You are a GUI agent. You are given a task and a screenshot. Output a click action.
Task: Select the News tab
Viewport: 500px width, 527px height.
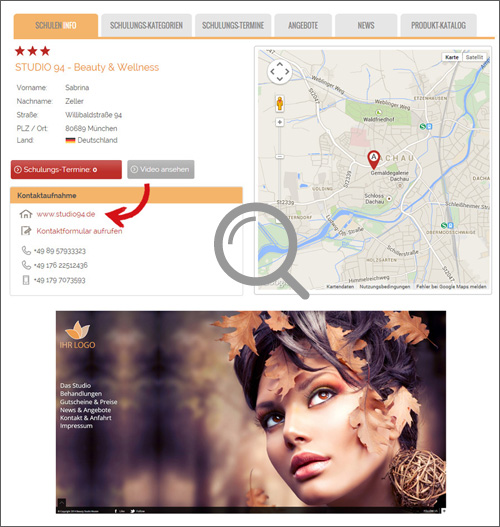pos(366,25)
